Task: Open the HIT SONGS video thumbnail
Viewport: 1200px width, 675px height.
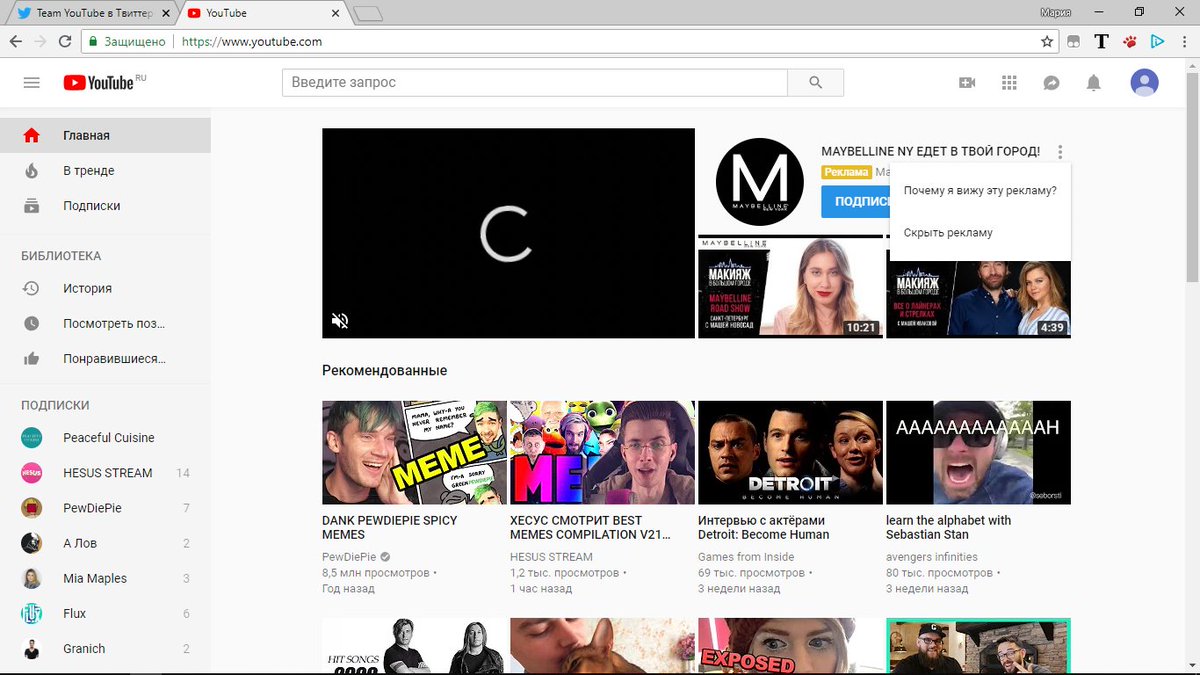Action: pos(414,646)
